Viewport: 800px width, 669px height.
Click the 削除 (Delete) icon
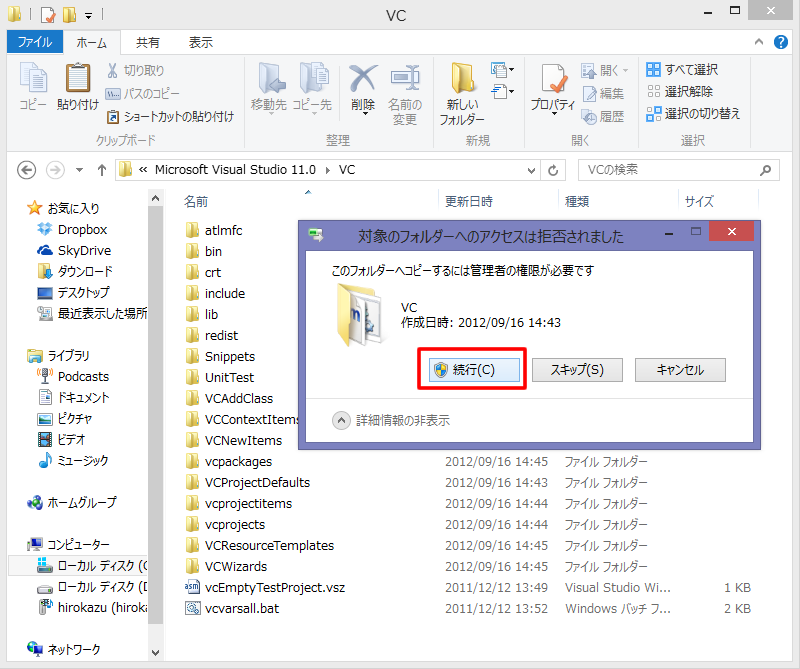pos(362,80)
